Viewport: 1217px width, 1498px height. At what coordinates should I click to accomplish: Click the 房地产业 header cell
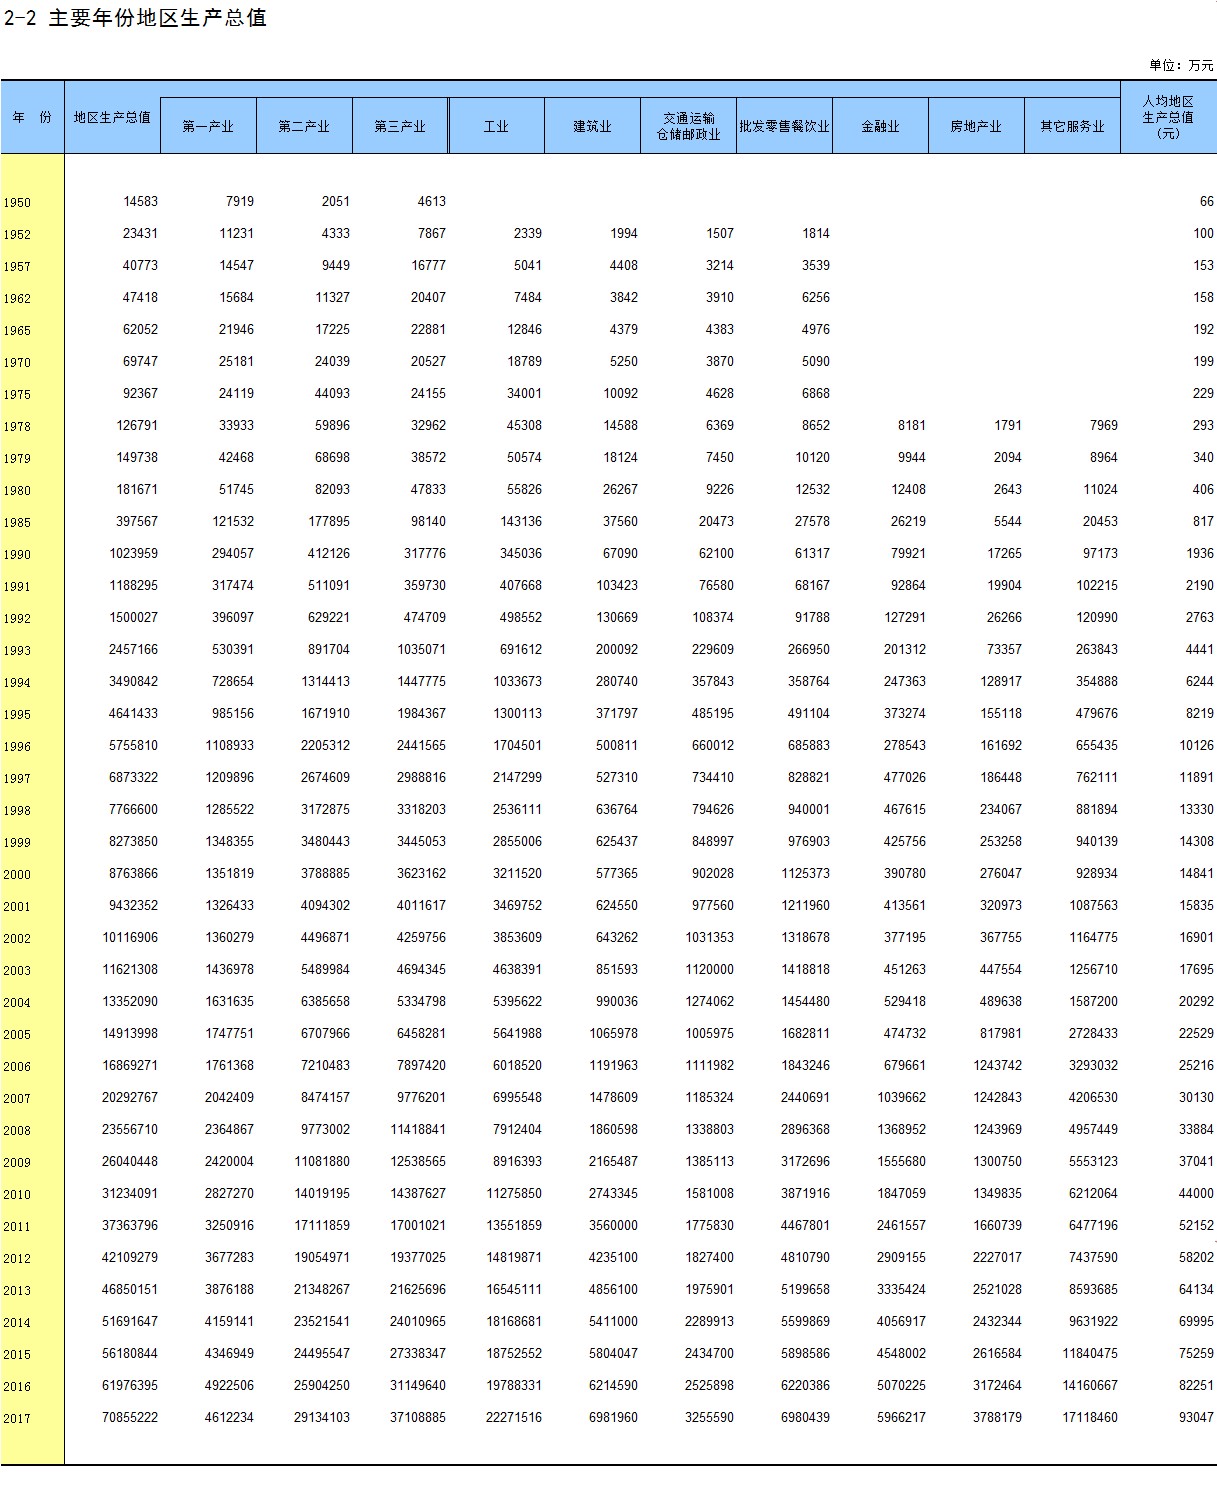[976, 126]
